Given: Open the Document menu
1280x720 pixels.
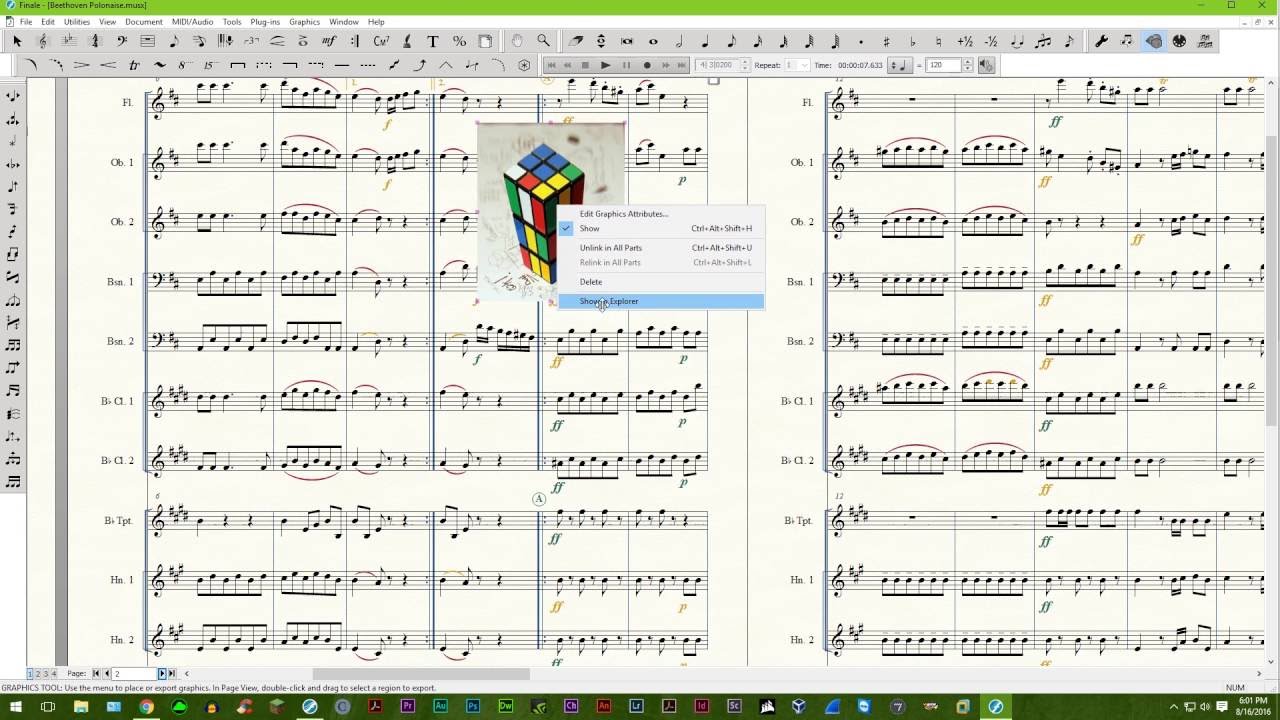Looking at the screenshot, I should coord(143,21).
